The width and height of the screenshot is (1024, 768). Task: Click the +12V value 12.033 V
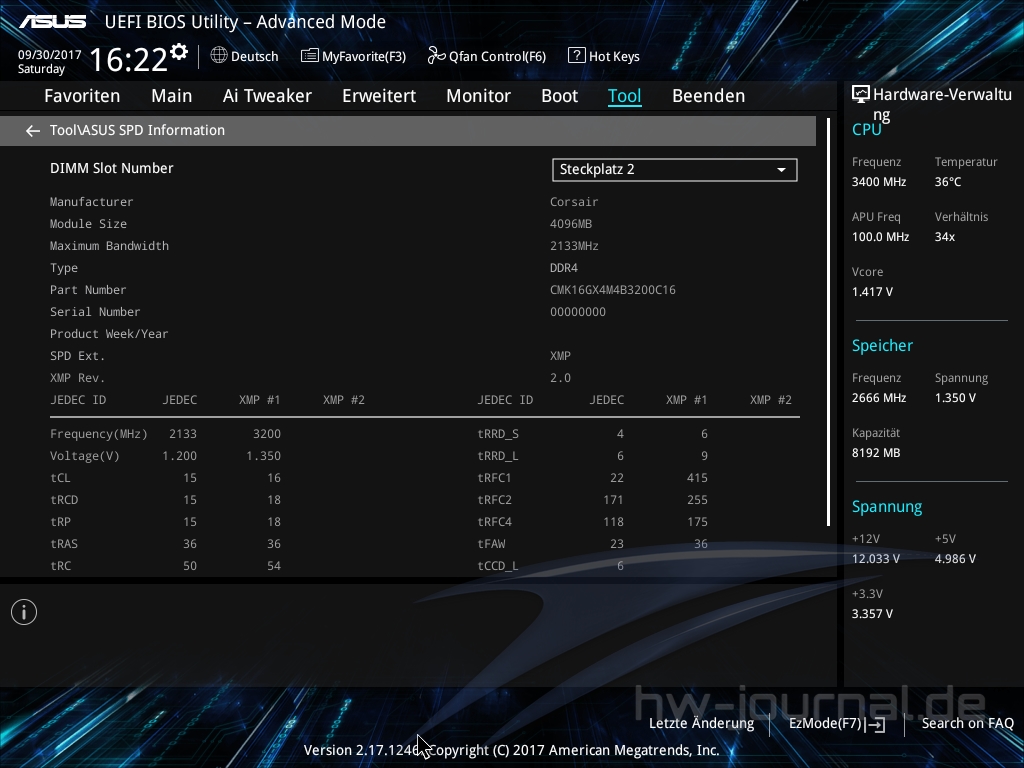[x=876, y=559]
